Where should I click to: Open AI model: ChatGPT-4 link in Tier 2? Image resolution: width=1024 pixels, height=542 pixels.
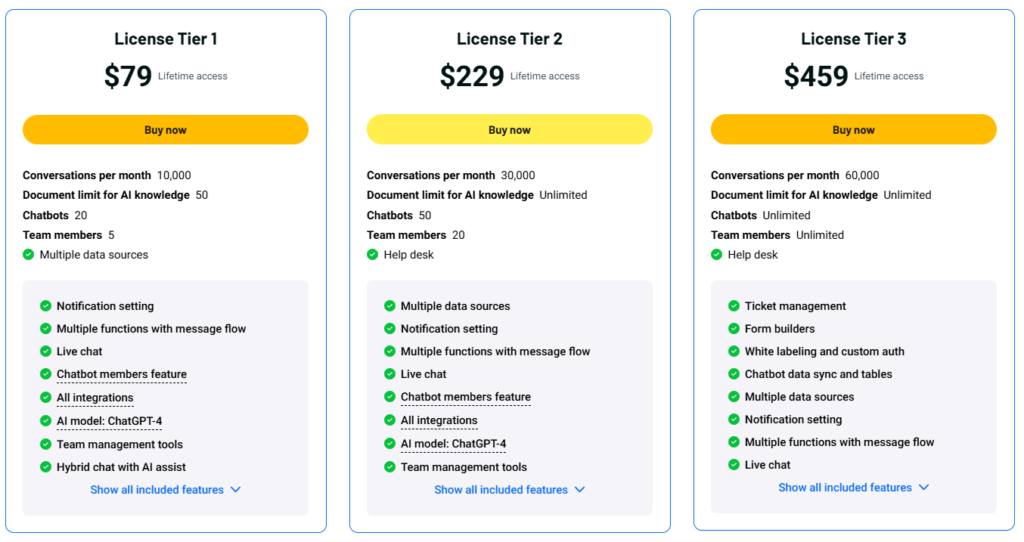tap(453, 444)
